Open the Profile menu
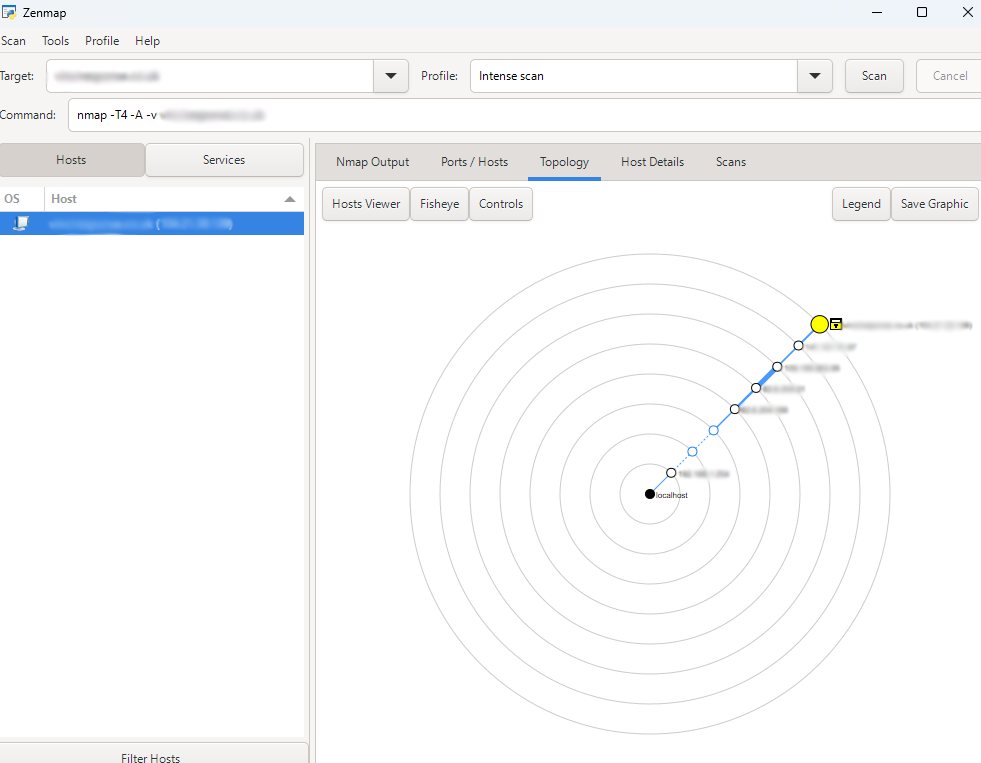The image size is (981, 763). 102,41
